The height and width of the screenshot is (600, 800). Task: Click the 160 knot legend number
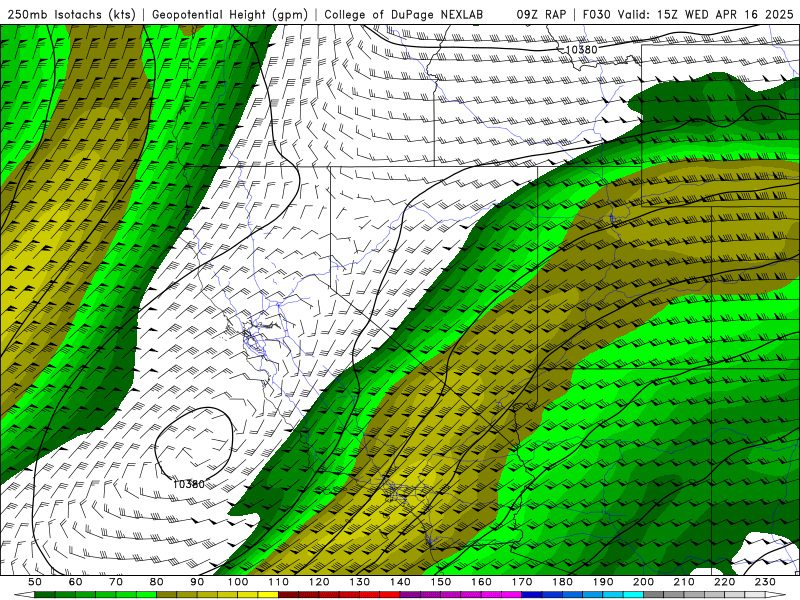click(482, 582)
